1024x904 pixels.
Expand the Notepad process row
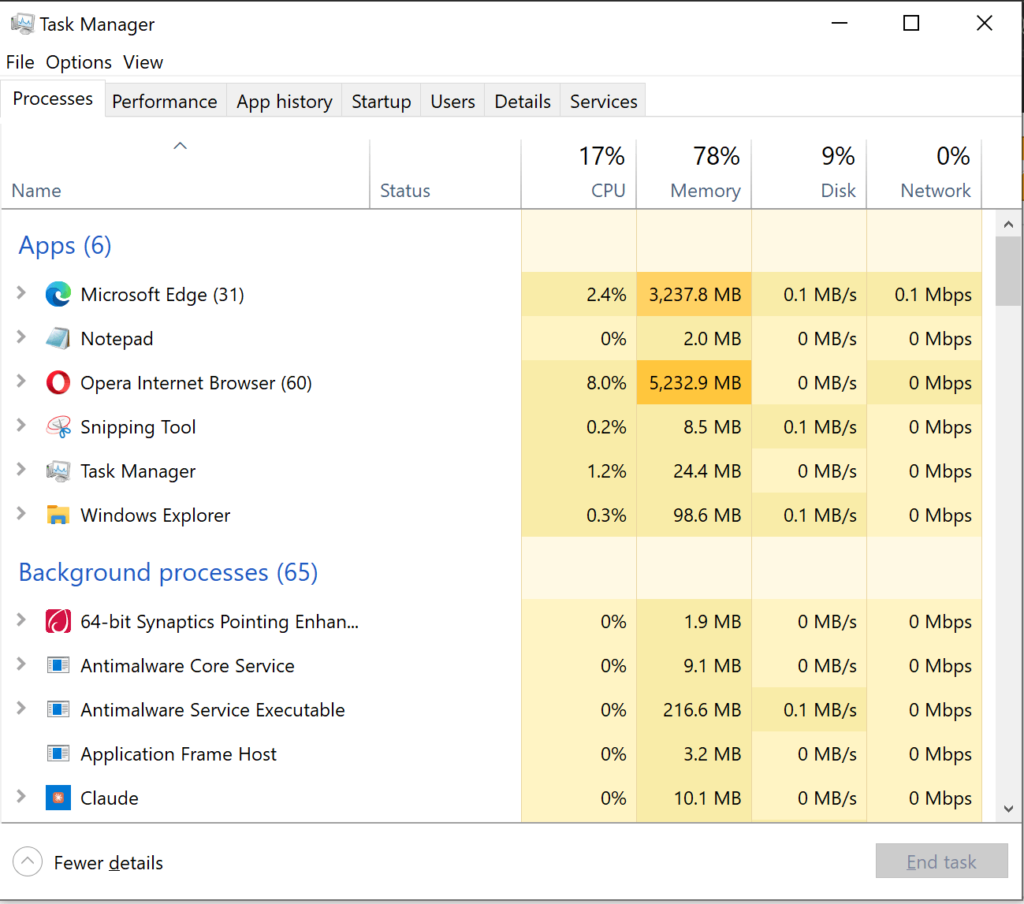coord(21,337)
